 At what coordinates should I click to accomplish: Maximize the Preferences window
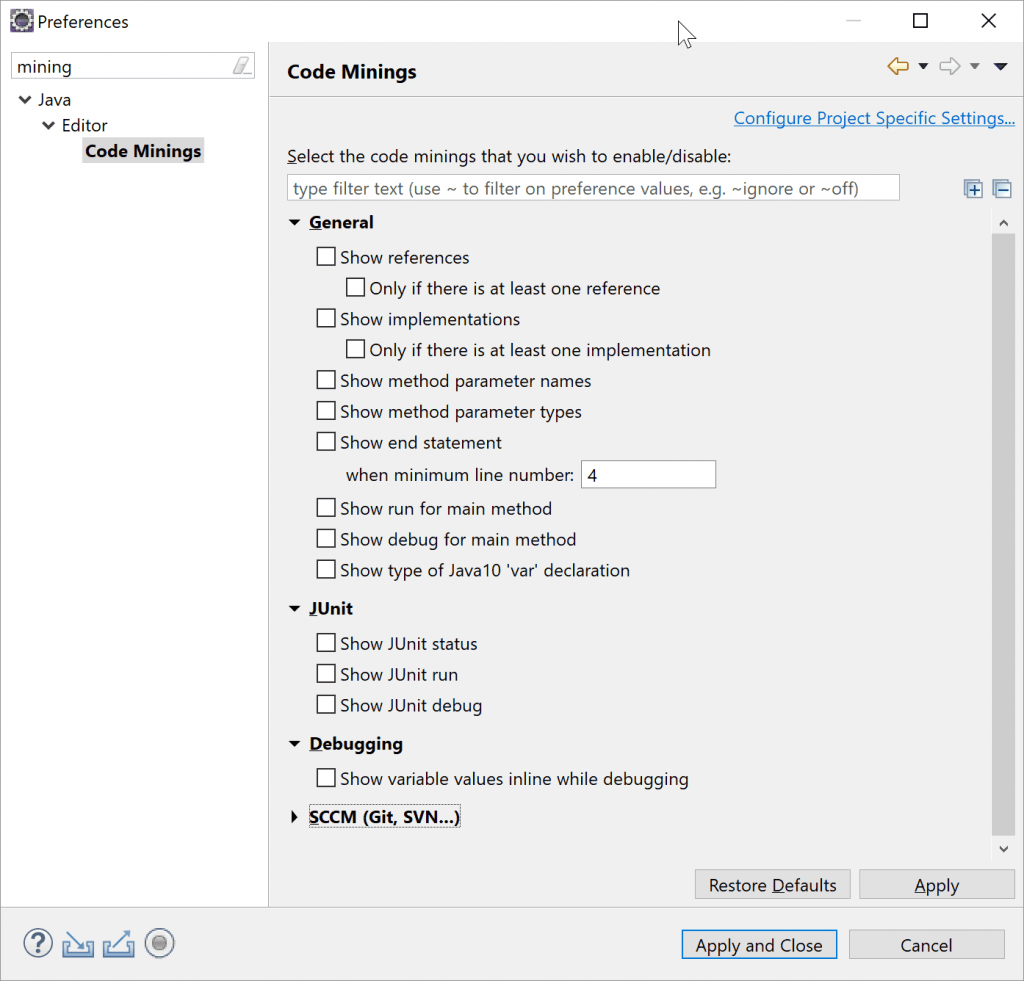click(x=920, y=21)
